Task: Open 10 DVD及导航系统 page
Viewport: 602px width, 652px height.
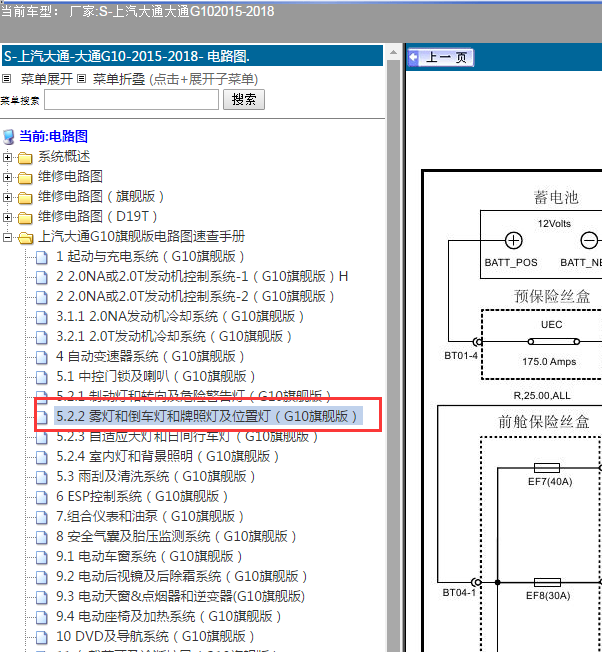Action: pyautogui.click(x=155, y=636)
